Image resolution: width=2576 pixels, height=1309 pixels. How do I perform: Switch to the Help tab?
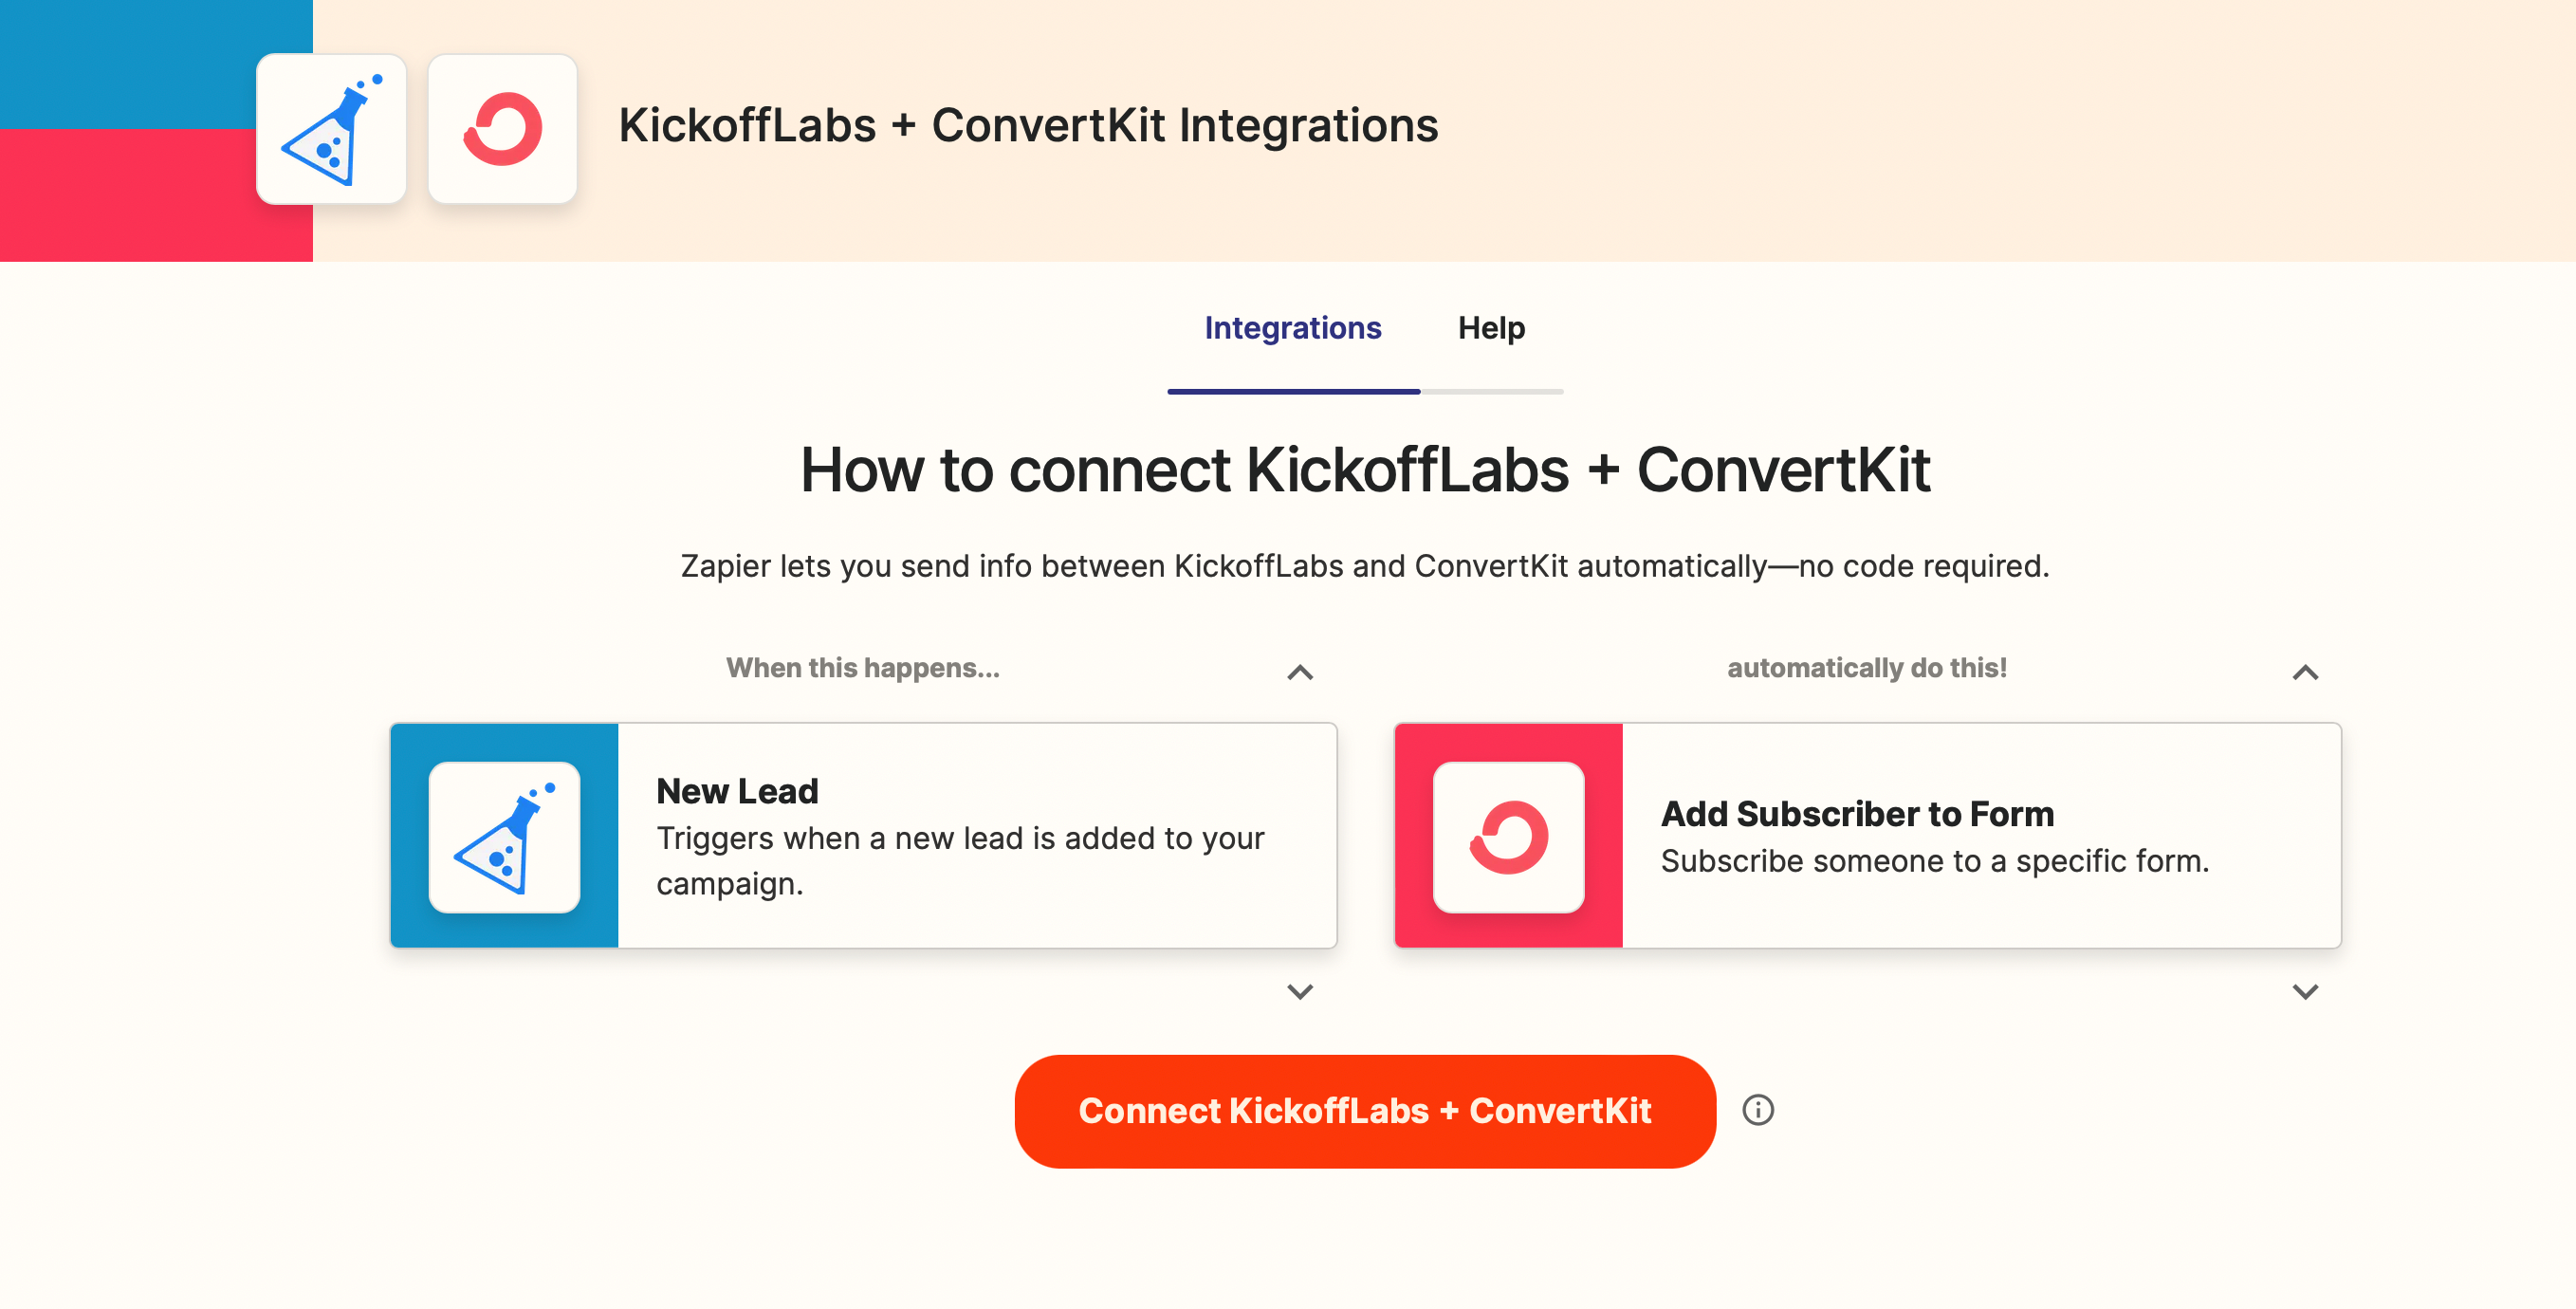(x=1491, y=328)
